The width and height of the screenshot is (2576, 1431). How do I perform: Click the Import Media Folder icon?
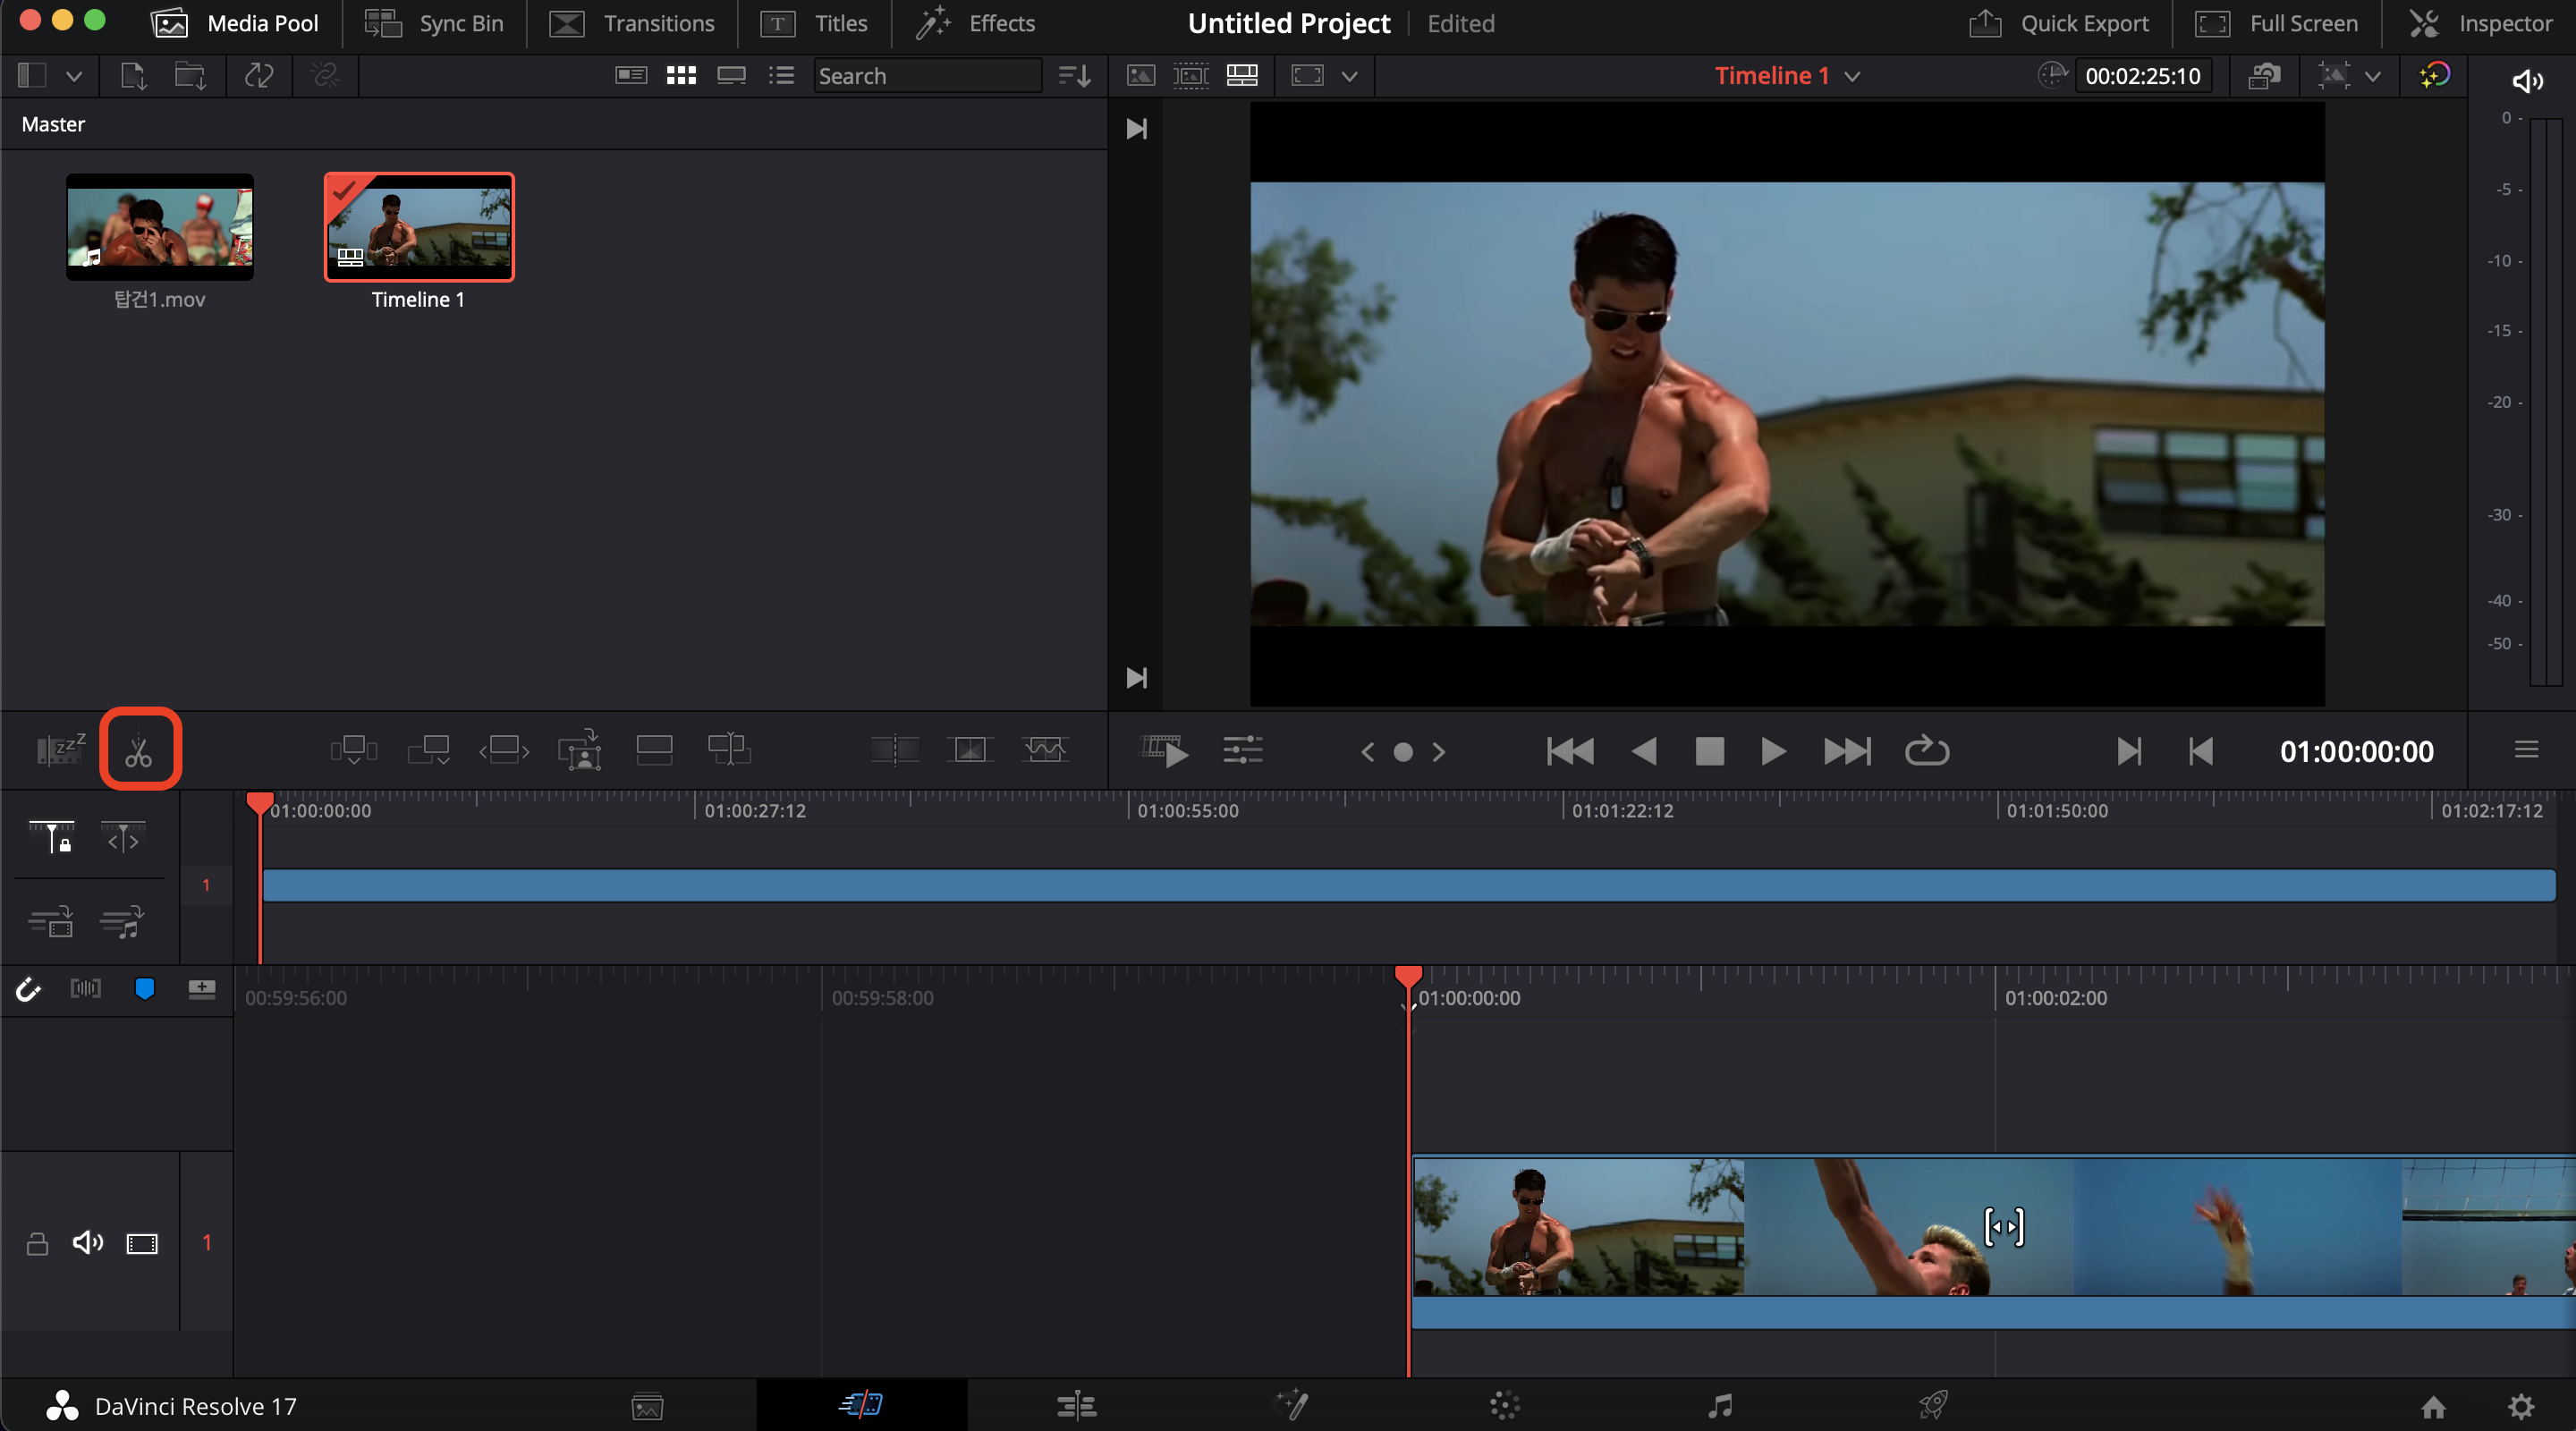[190, 76]
